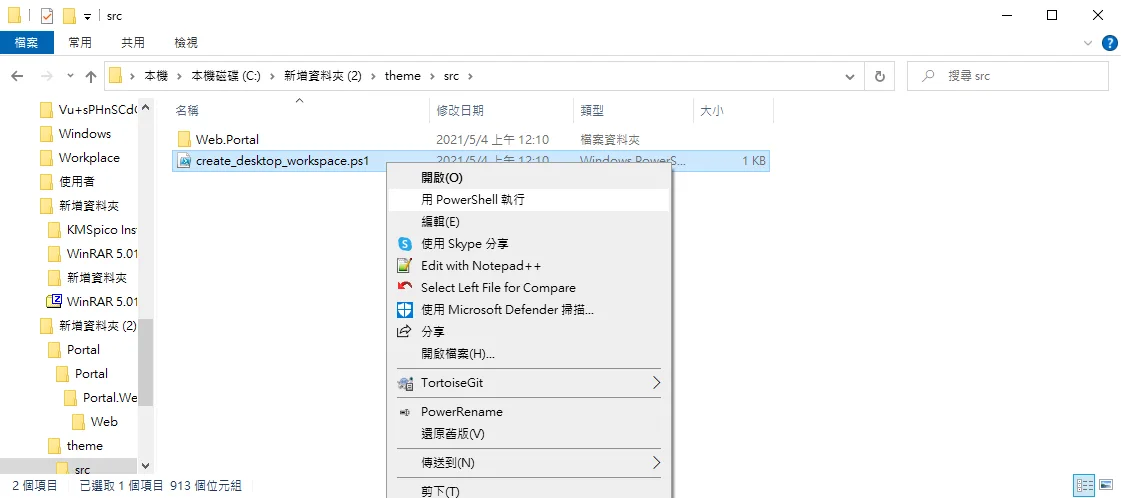Click the Notepad++ icon in context menu
This screenshot has height=498, width=1122.
(405, 266)
